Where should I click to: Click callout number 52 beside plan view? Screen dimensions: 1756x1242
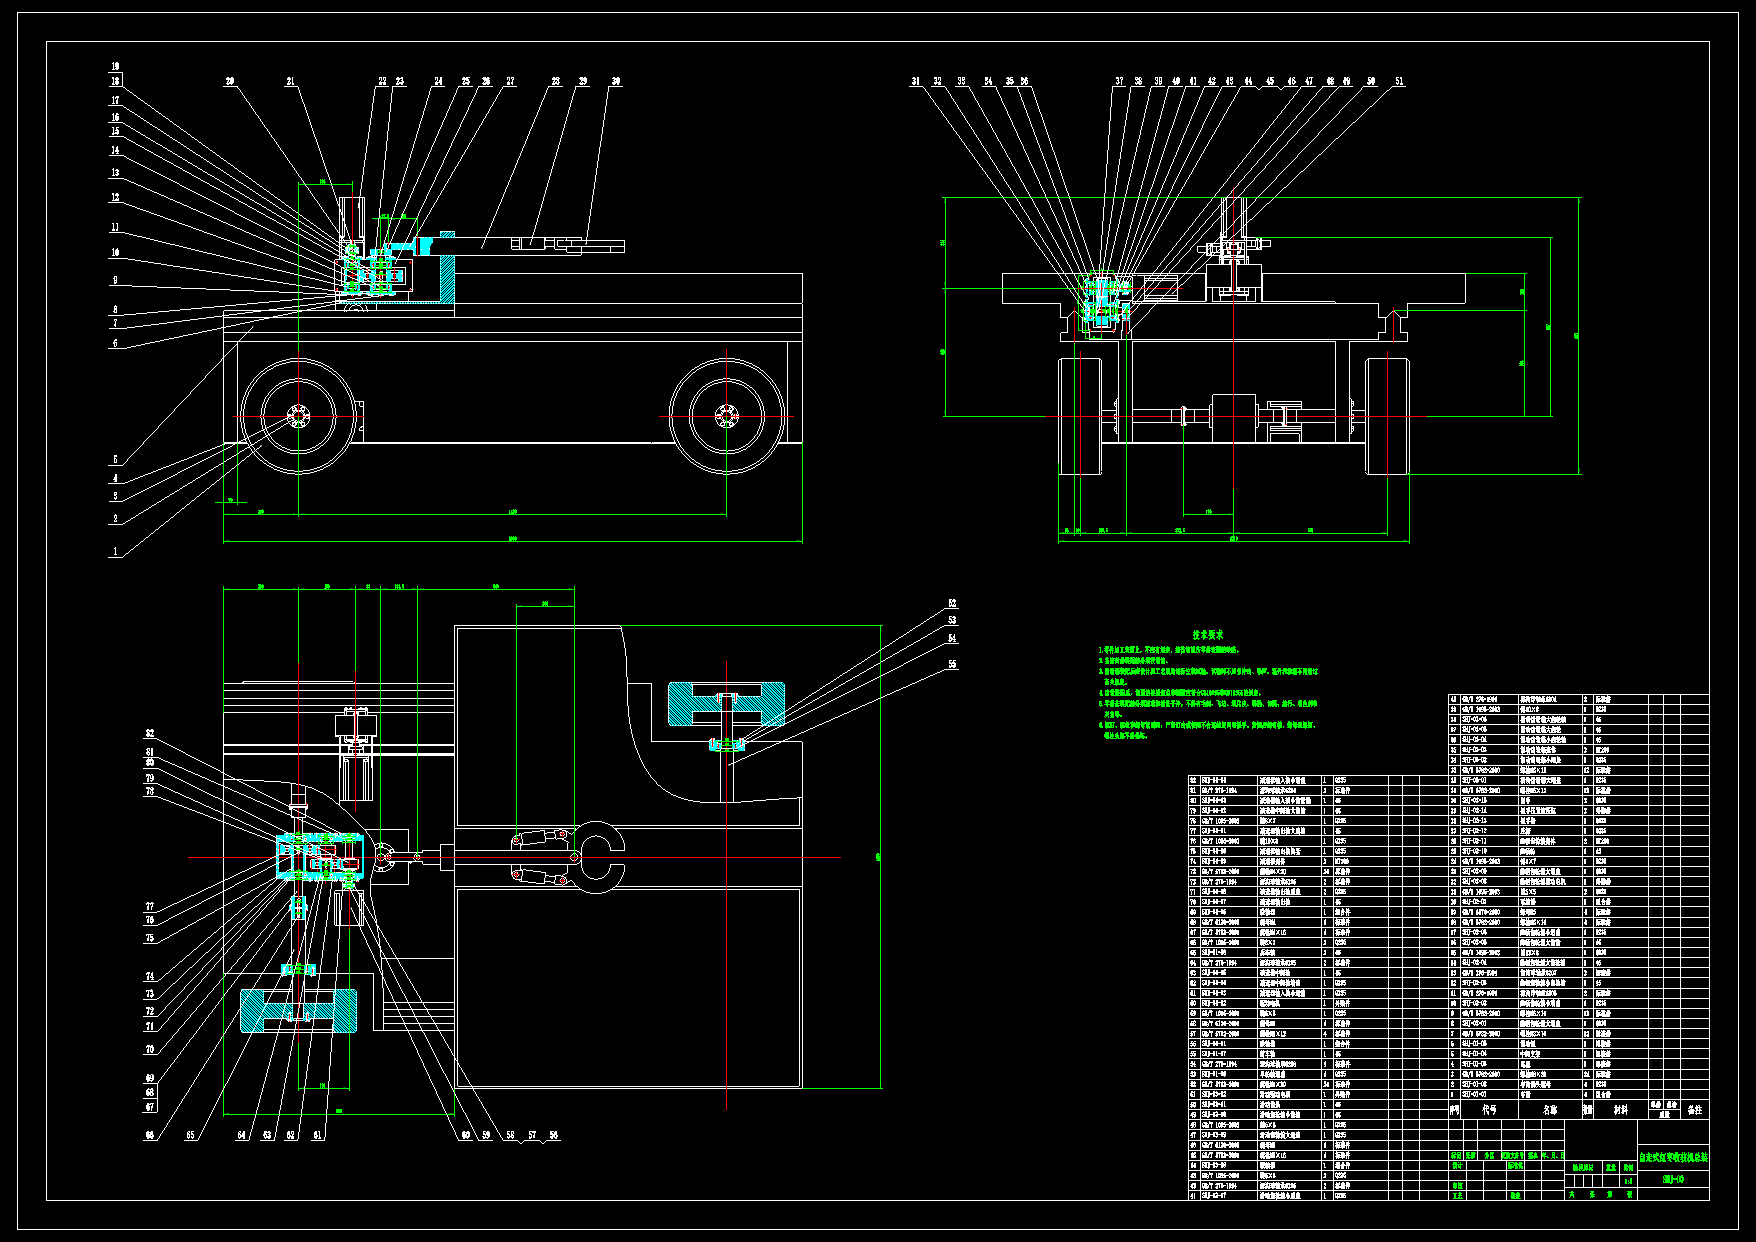coord(952,604)
